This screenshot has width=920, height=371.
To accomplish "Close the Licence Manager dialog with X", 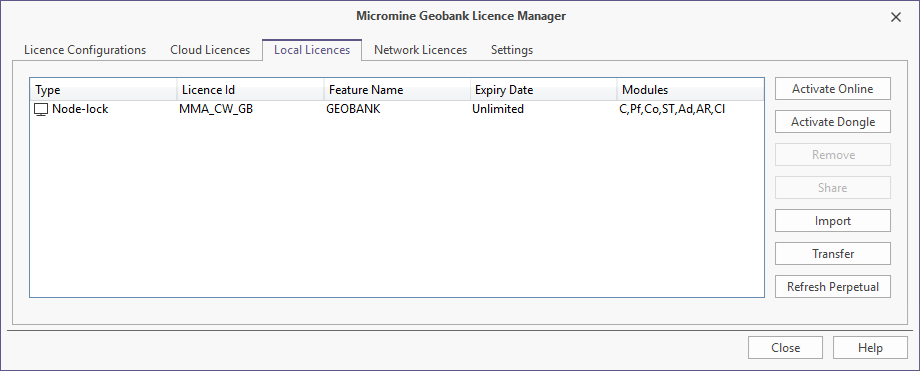I will (x=895, y=17).
